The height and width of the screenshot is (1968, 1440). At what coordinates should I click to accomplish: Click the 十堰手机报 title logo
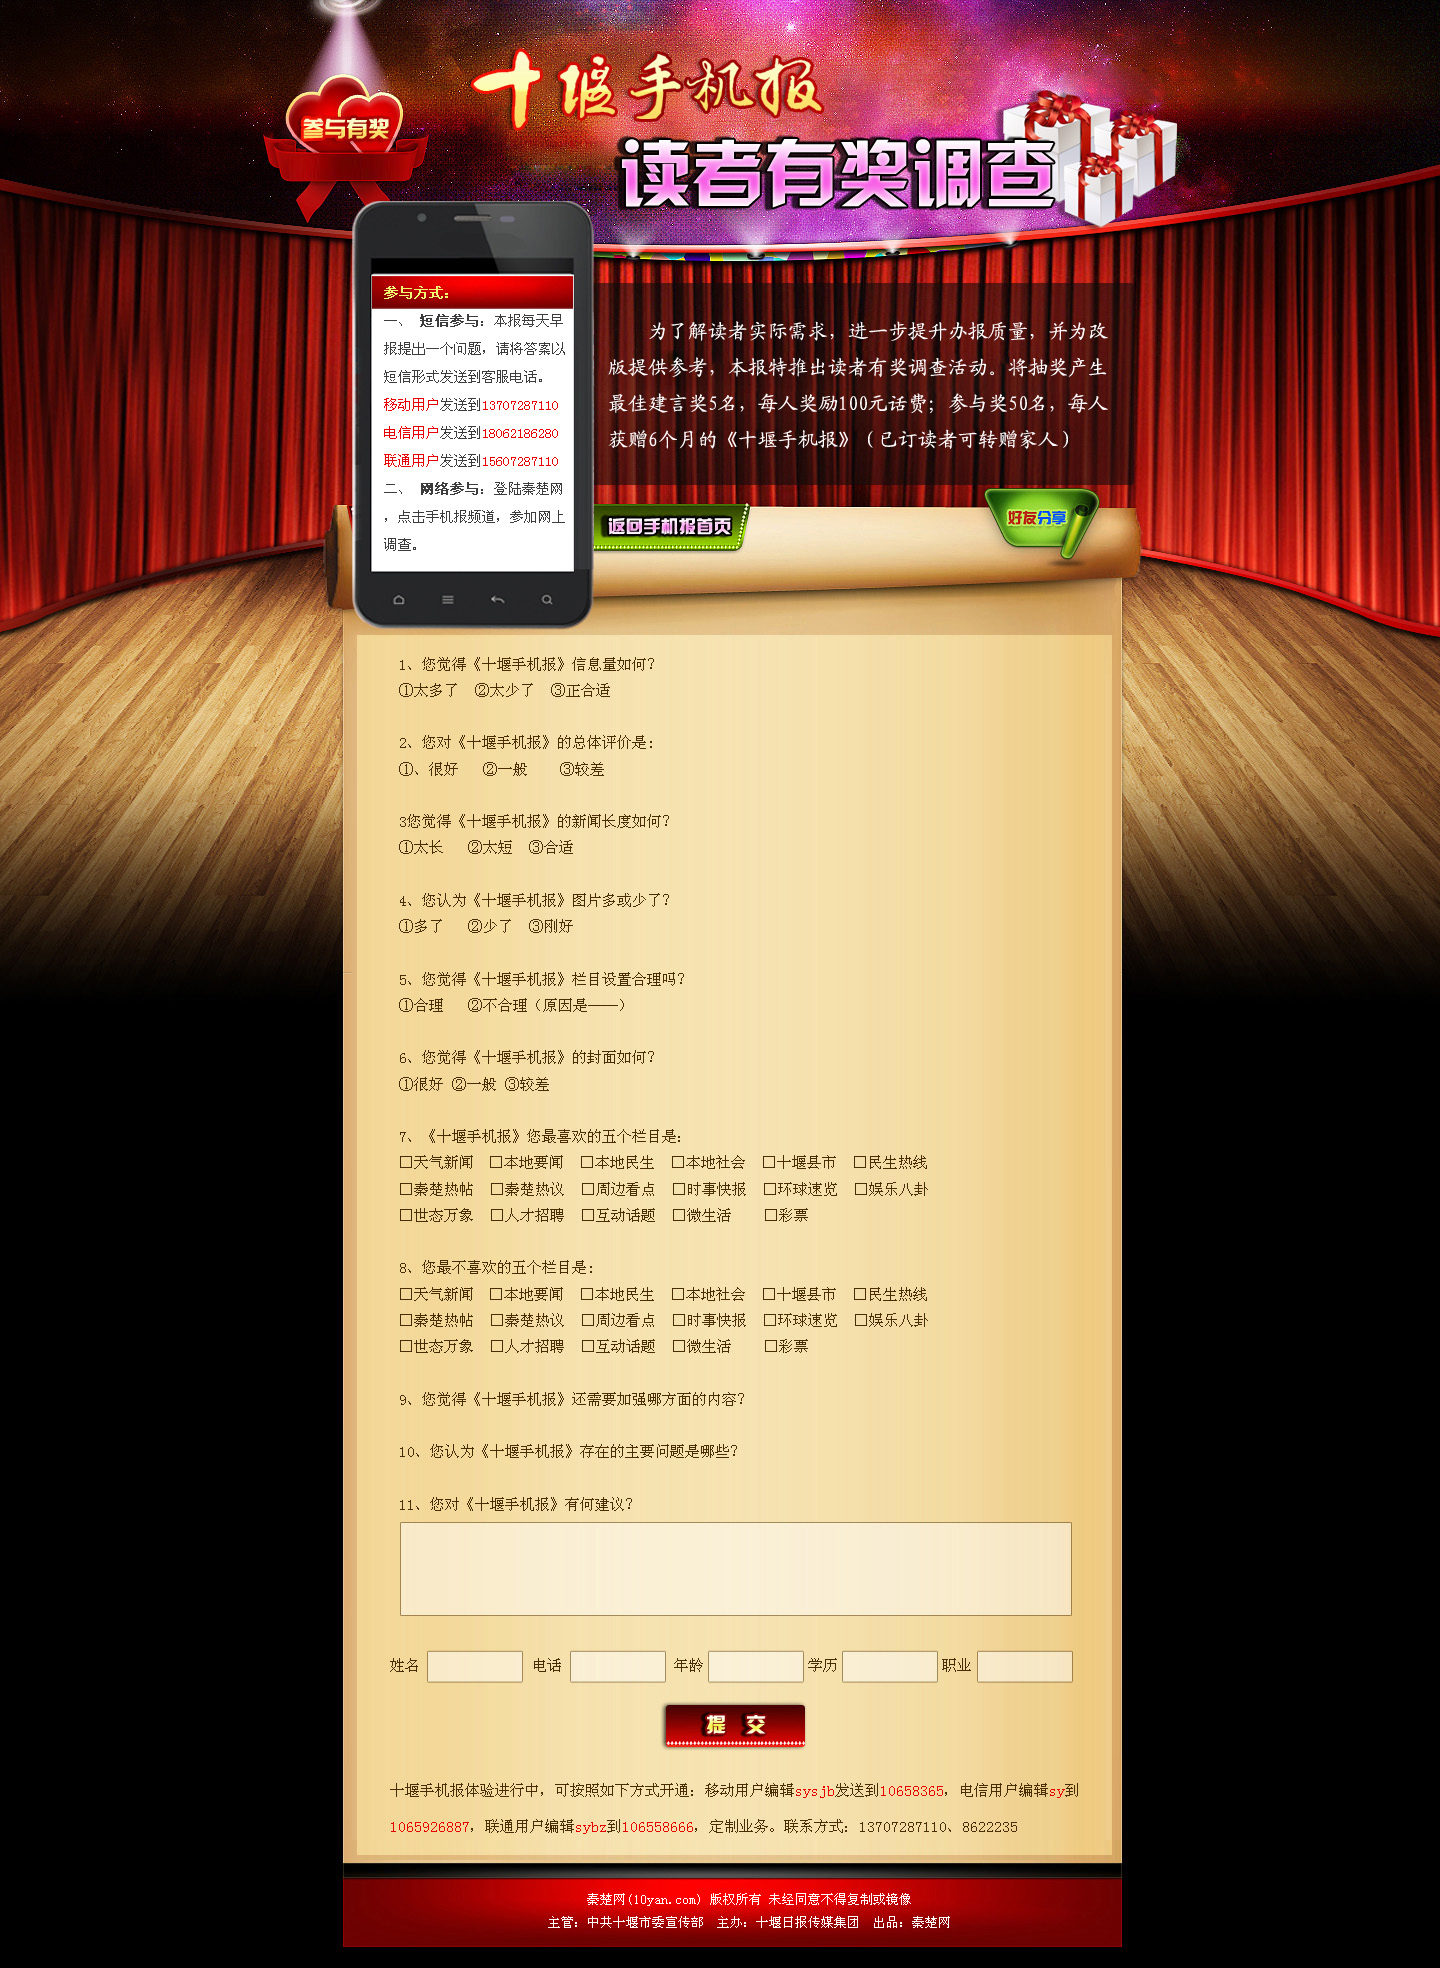click(x=648, y=88)
